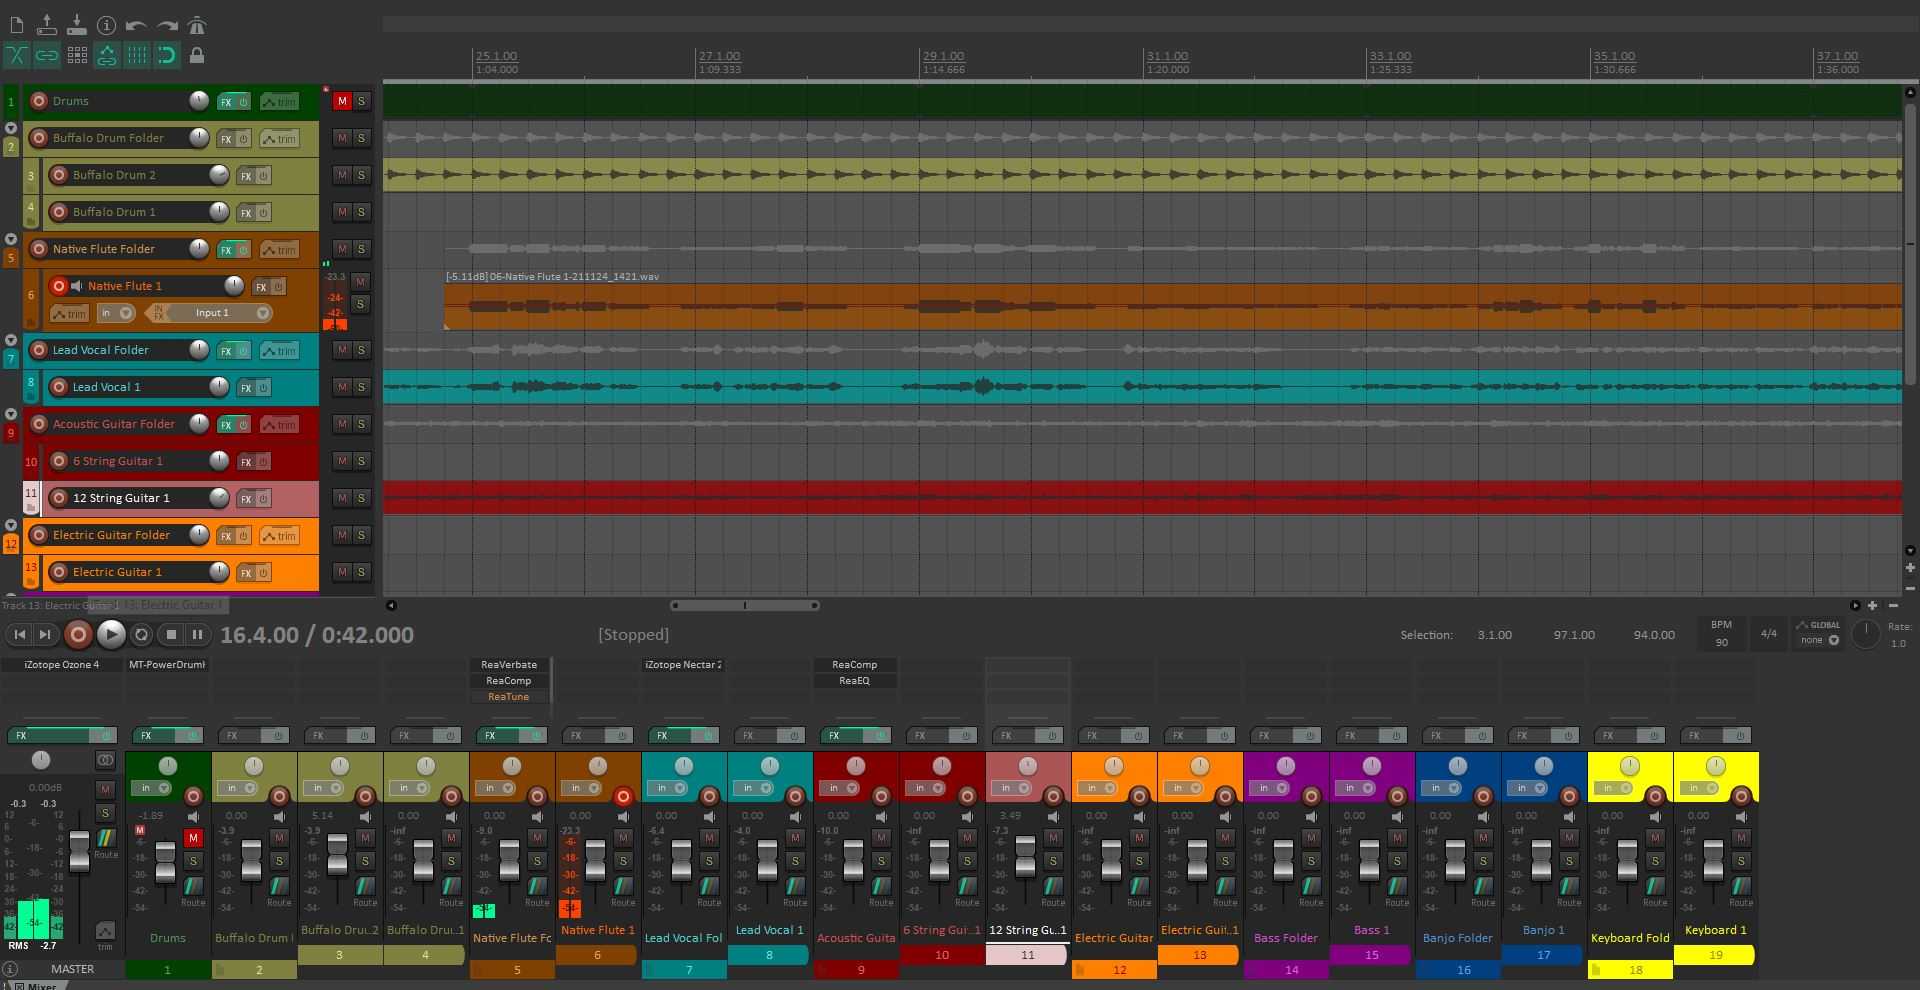This screenshot has height=990, width=1920.
Task: Click the Undo arrow icon
Action: tap(137, 25)
